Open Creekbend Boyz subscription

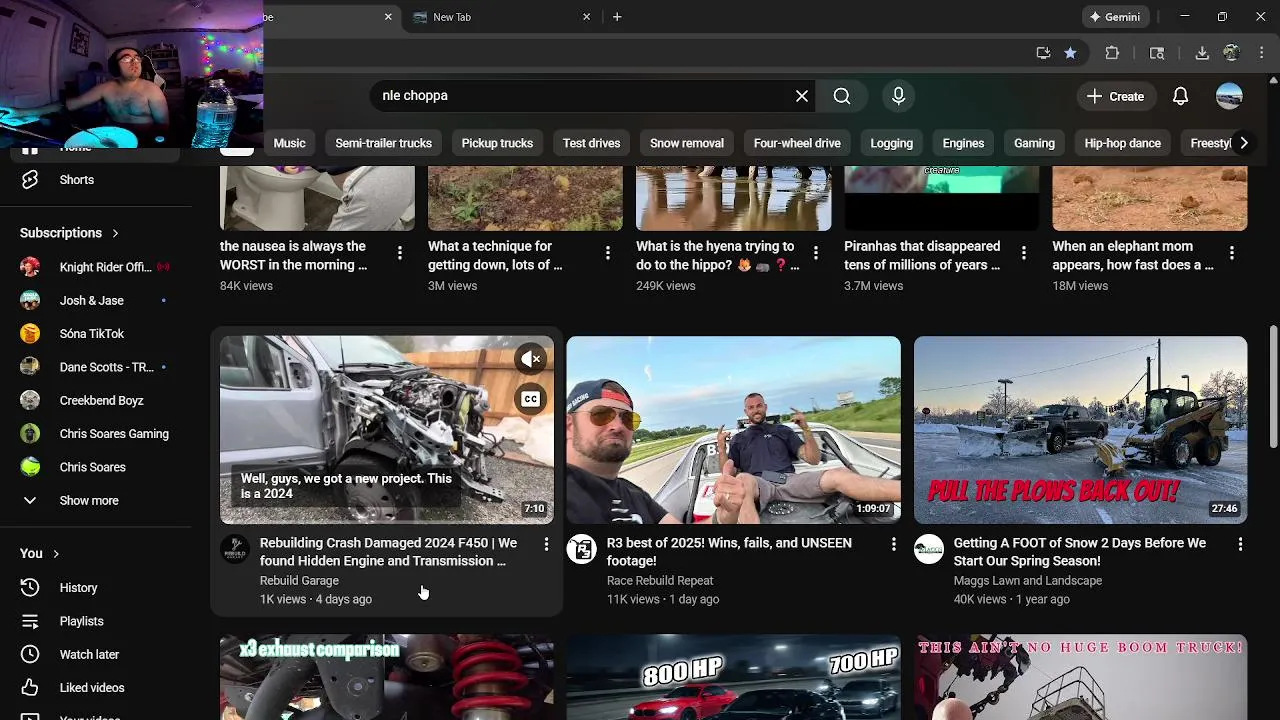click(x=100, y=400)
